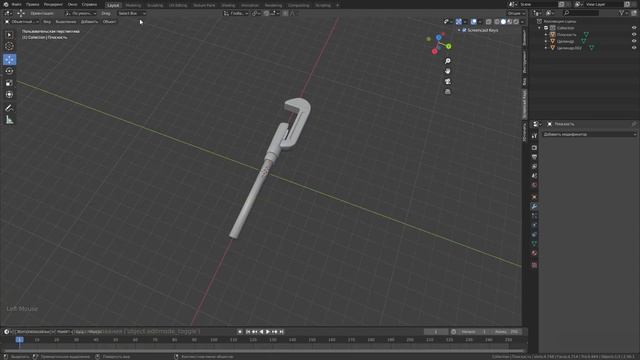The image size is (640, 360).
Task: Activate the 3D Cursor tool
Action: tap(9, 47)
